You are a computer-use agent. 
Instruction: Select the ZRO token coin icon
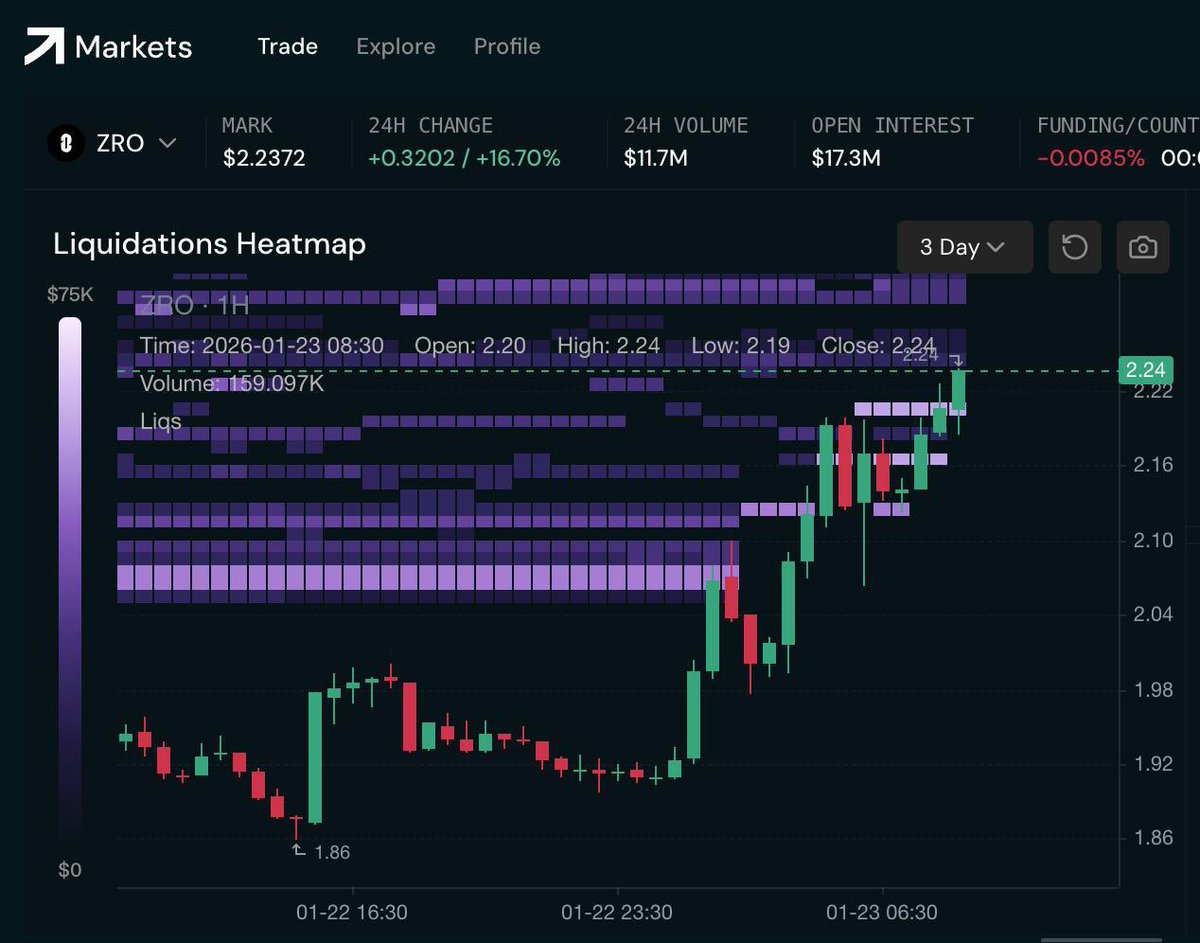pos(64,143)
